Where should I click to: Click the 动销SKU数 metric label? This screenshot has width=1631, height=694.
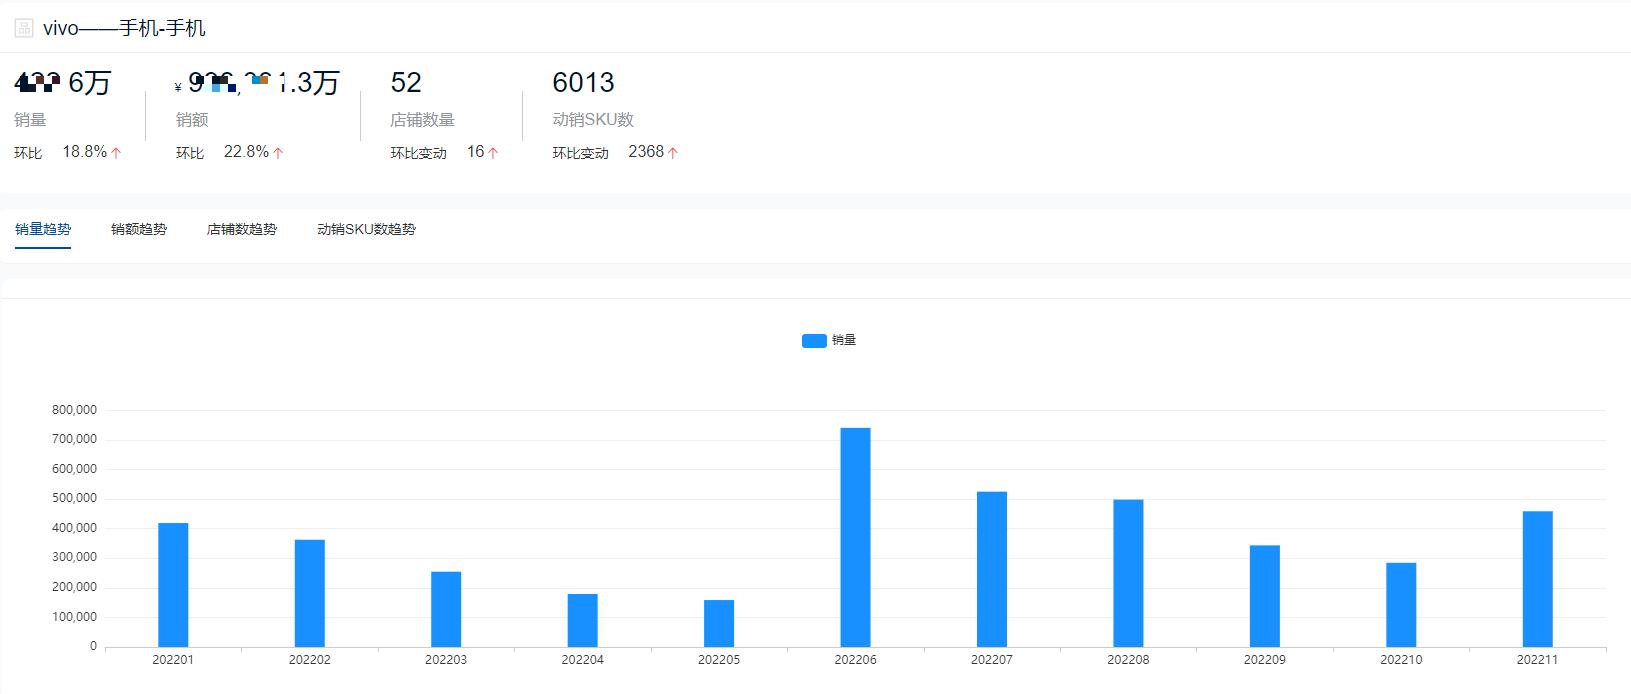(593, 120)
